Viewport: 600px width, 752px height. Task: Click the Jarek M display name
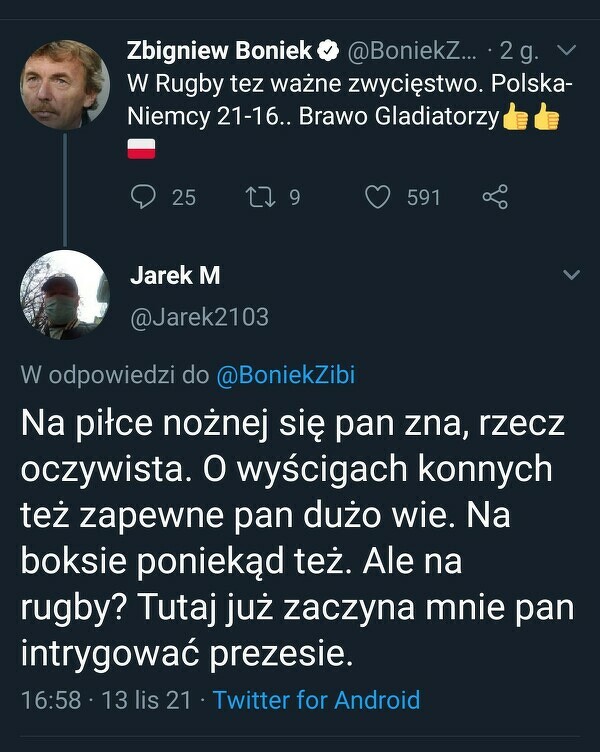coord(175,275)
